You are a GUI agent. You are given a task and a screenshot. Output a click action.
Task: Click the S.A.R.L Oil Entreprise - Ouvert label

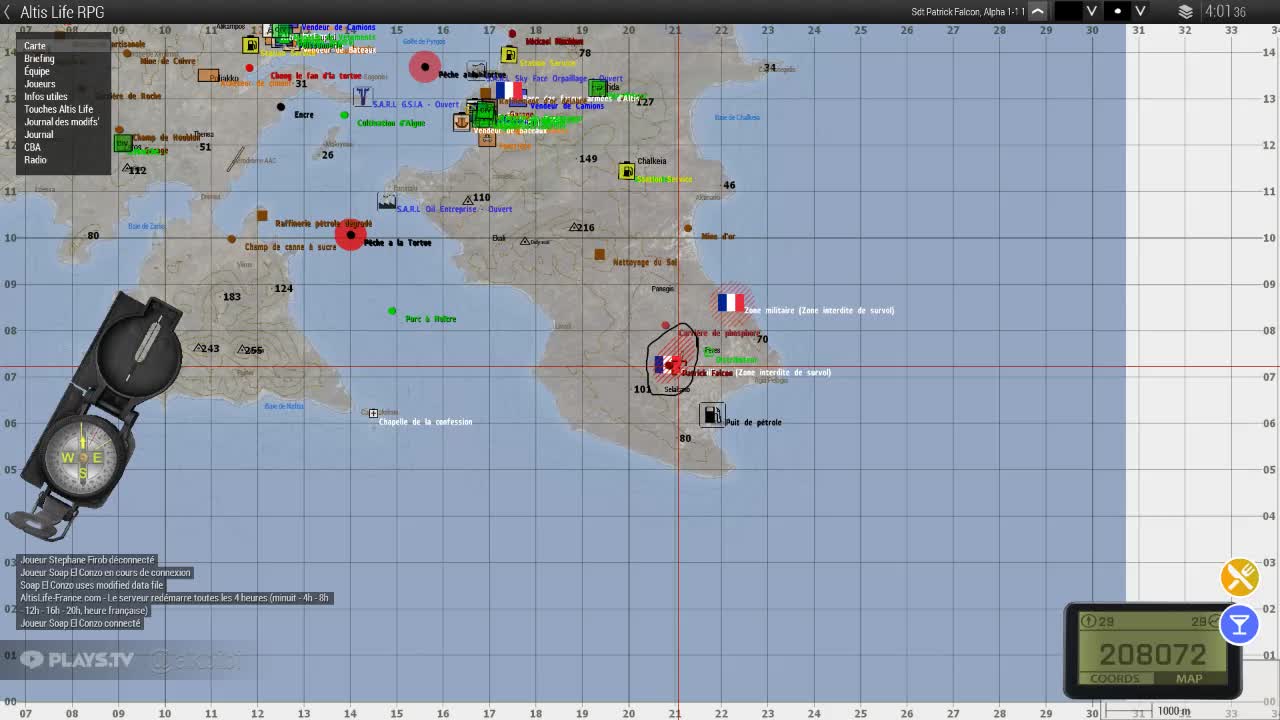coord(454,209)
